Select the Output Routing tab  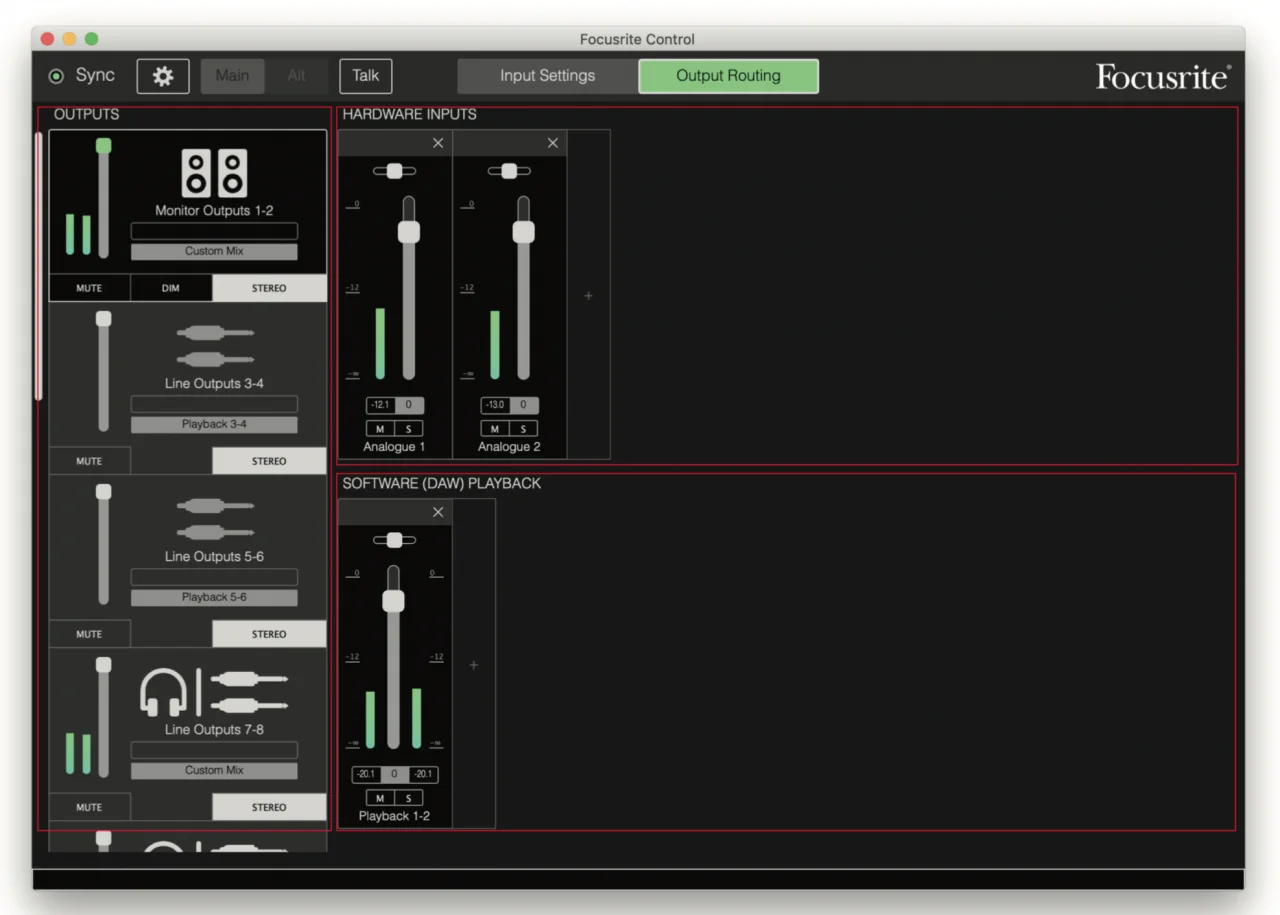point(728,76)
